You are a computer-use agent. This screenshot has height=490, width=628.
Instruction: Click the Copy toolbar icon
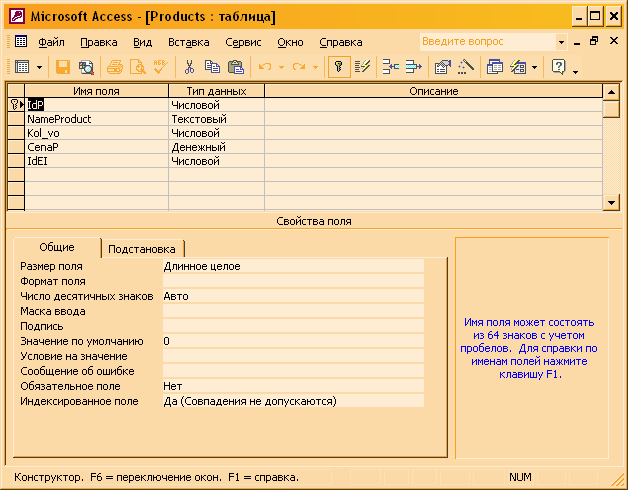coord(212,67)
